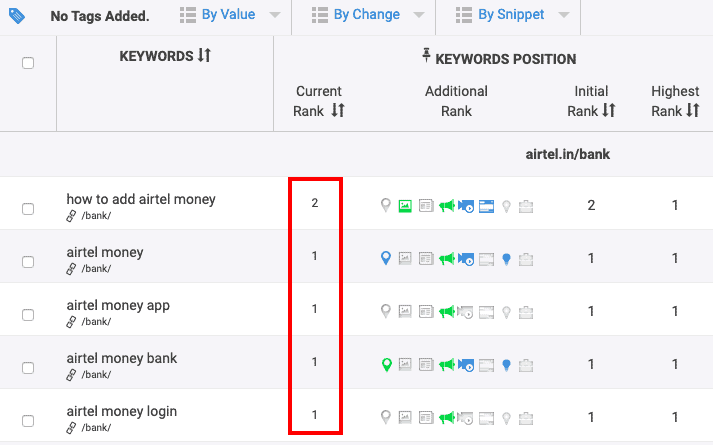Select the airtel money row checkbox
The width and height of the screenshot is (713, 445).
(x=28, y=262)
